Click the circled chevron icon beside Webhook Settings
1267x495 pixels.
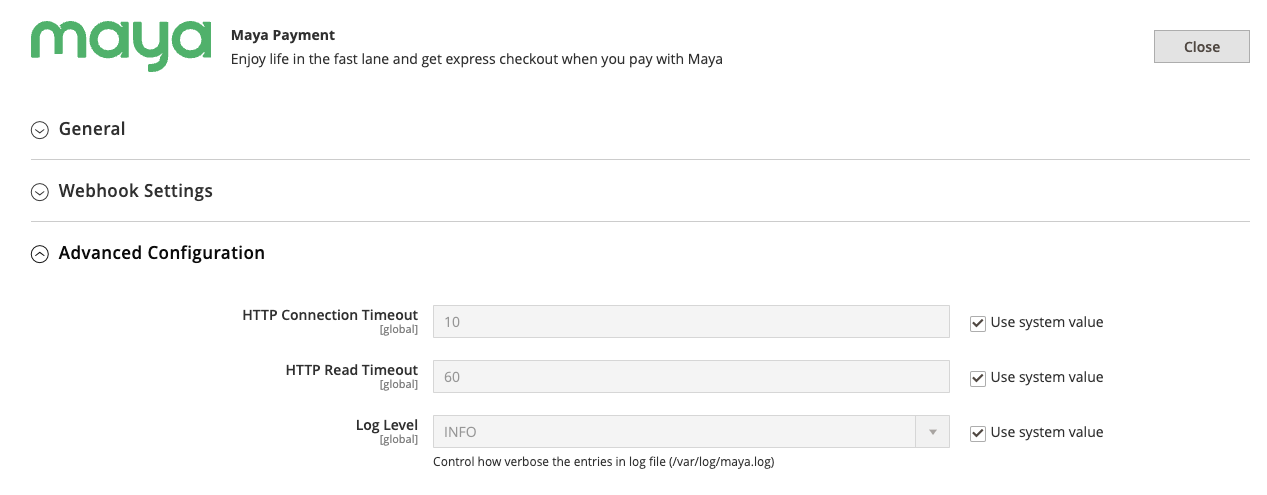[40, 192]
